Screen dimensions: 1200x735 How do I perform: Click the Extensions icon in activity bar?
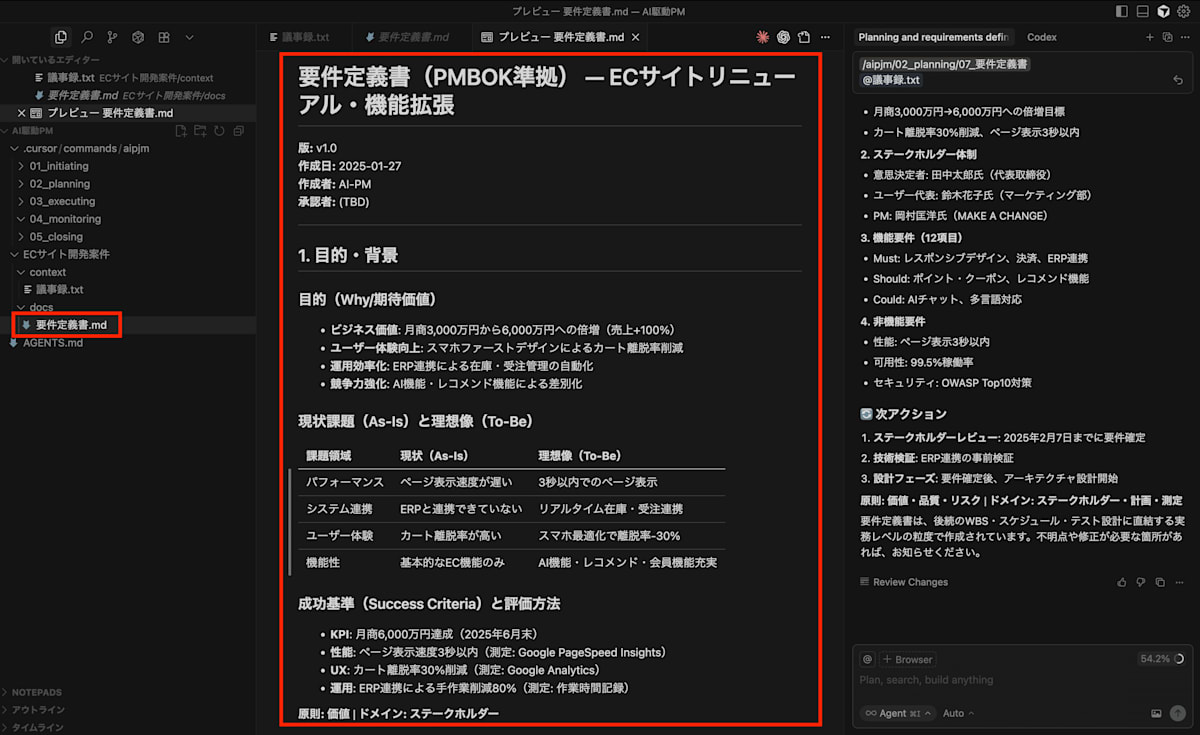tap(164, 36)
